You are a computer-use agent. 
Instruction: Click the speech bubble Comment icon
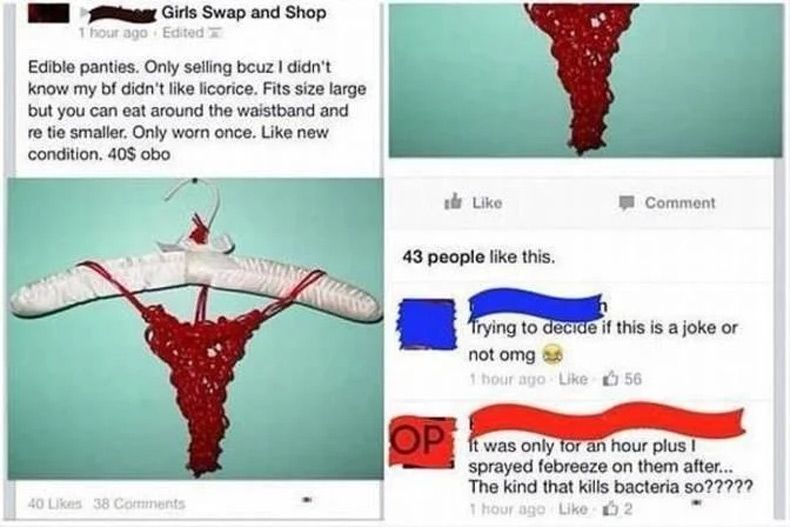pos(627,203)
